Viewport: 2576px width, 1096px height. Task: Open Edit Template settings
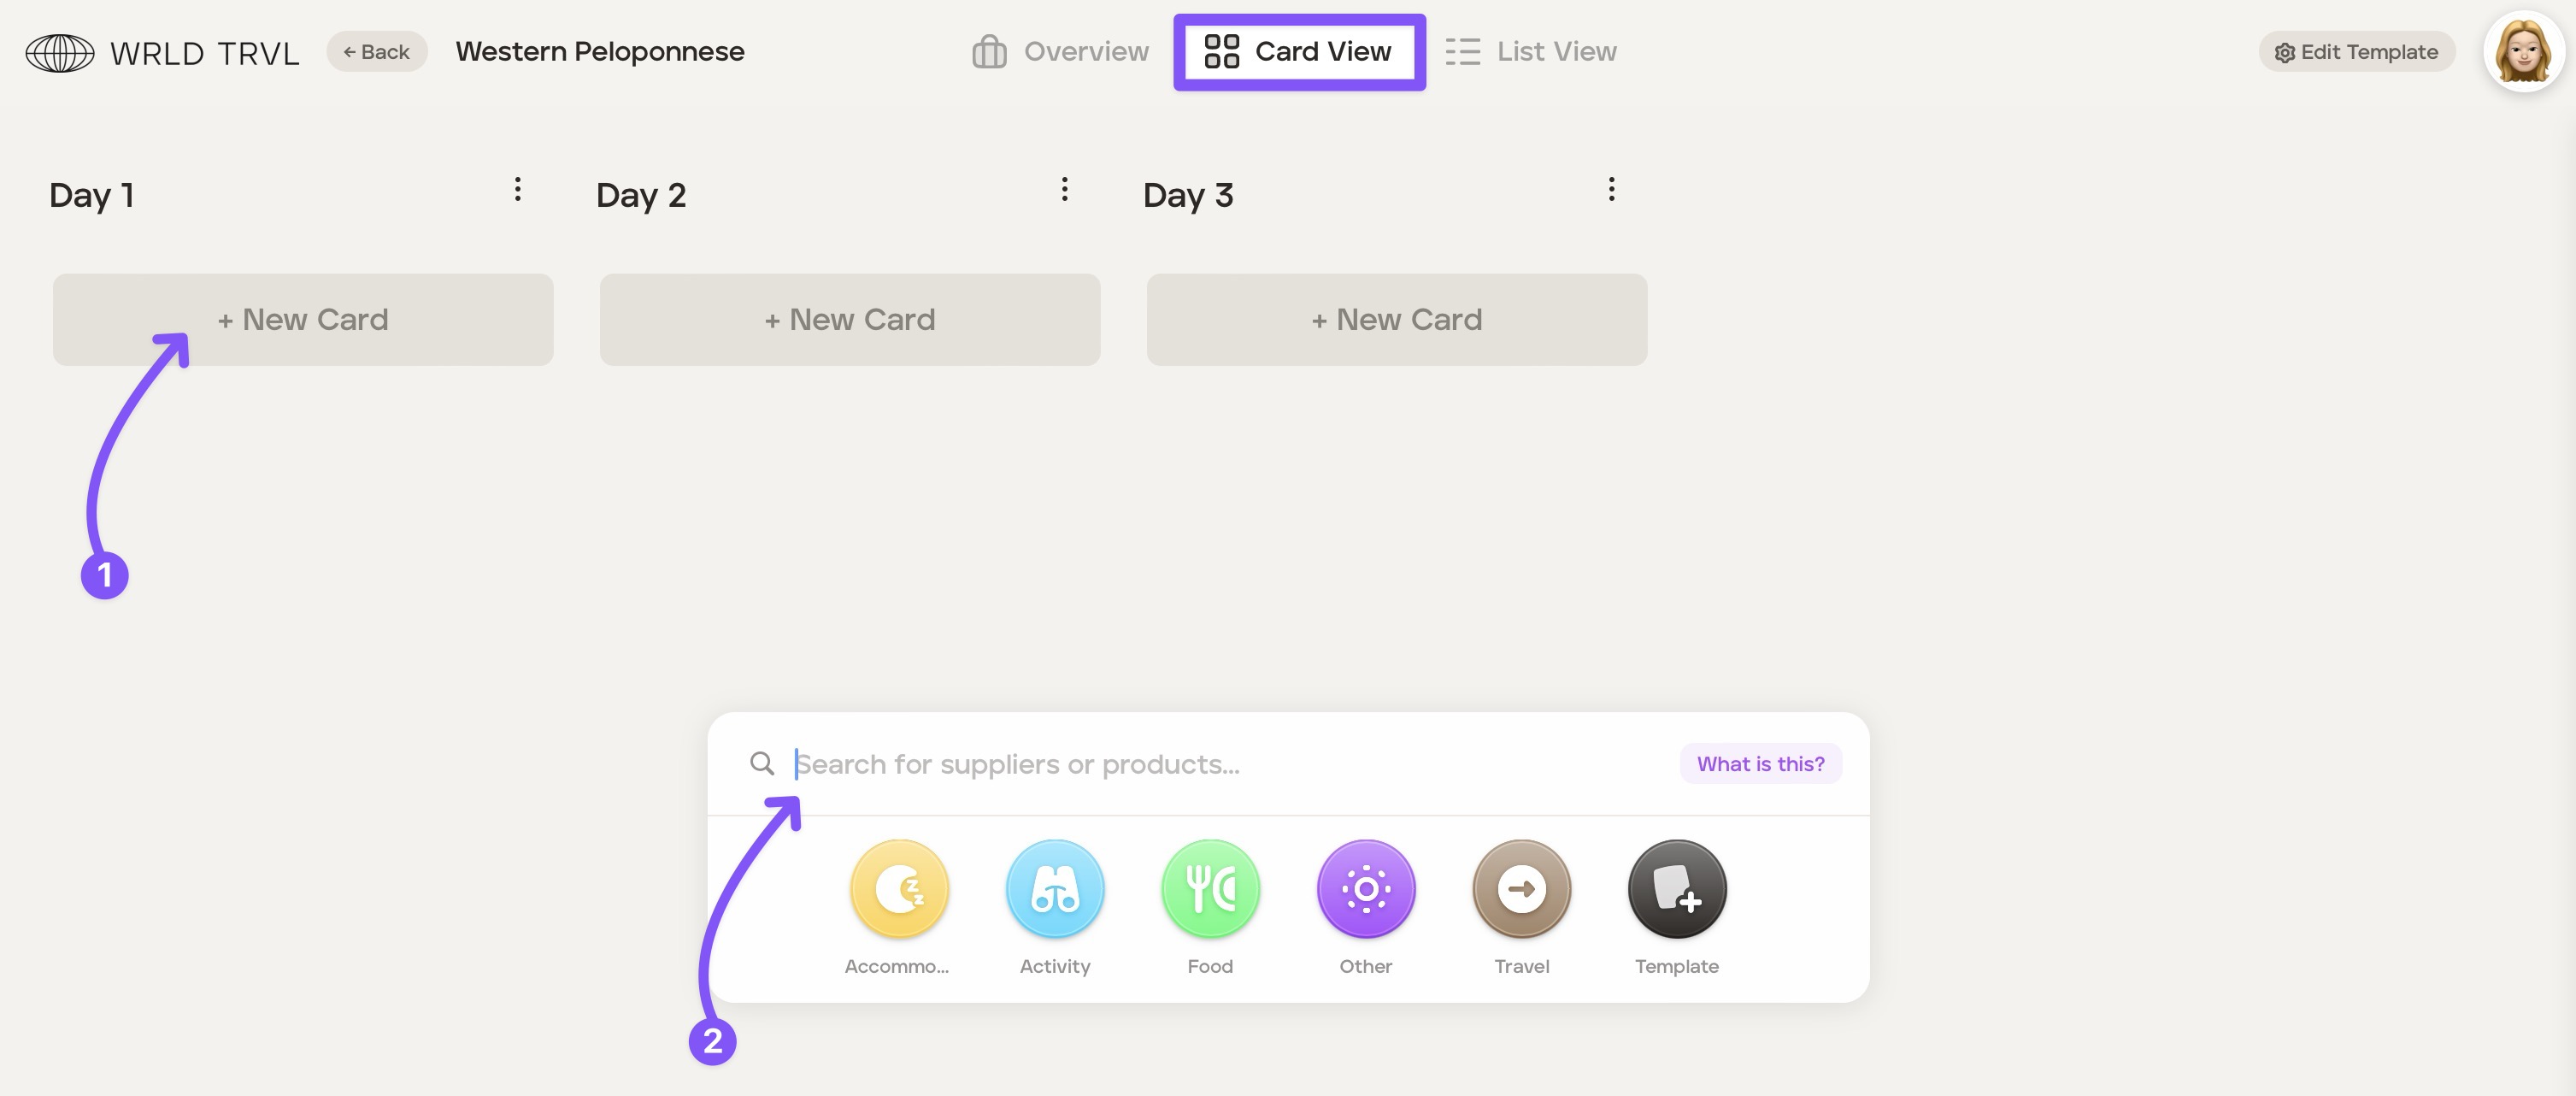[x=2356, y=52]
